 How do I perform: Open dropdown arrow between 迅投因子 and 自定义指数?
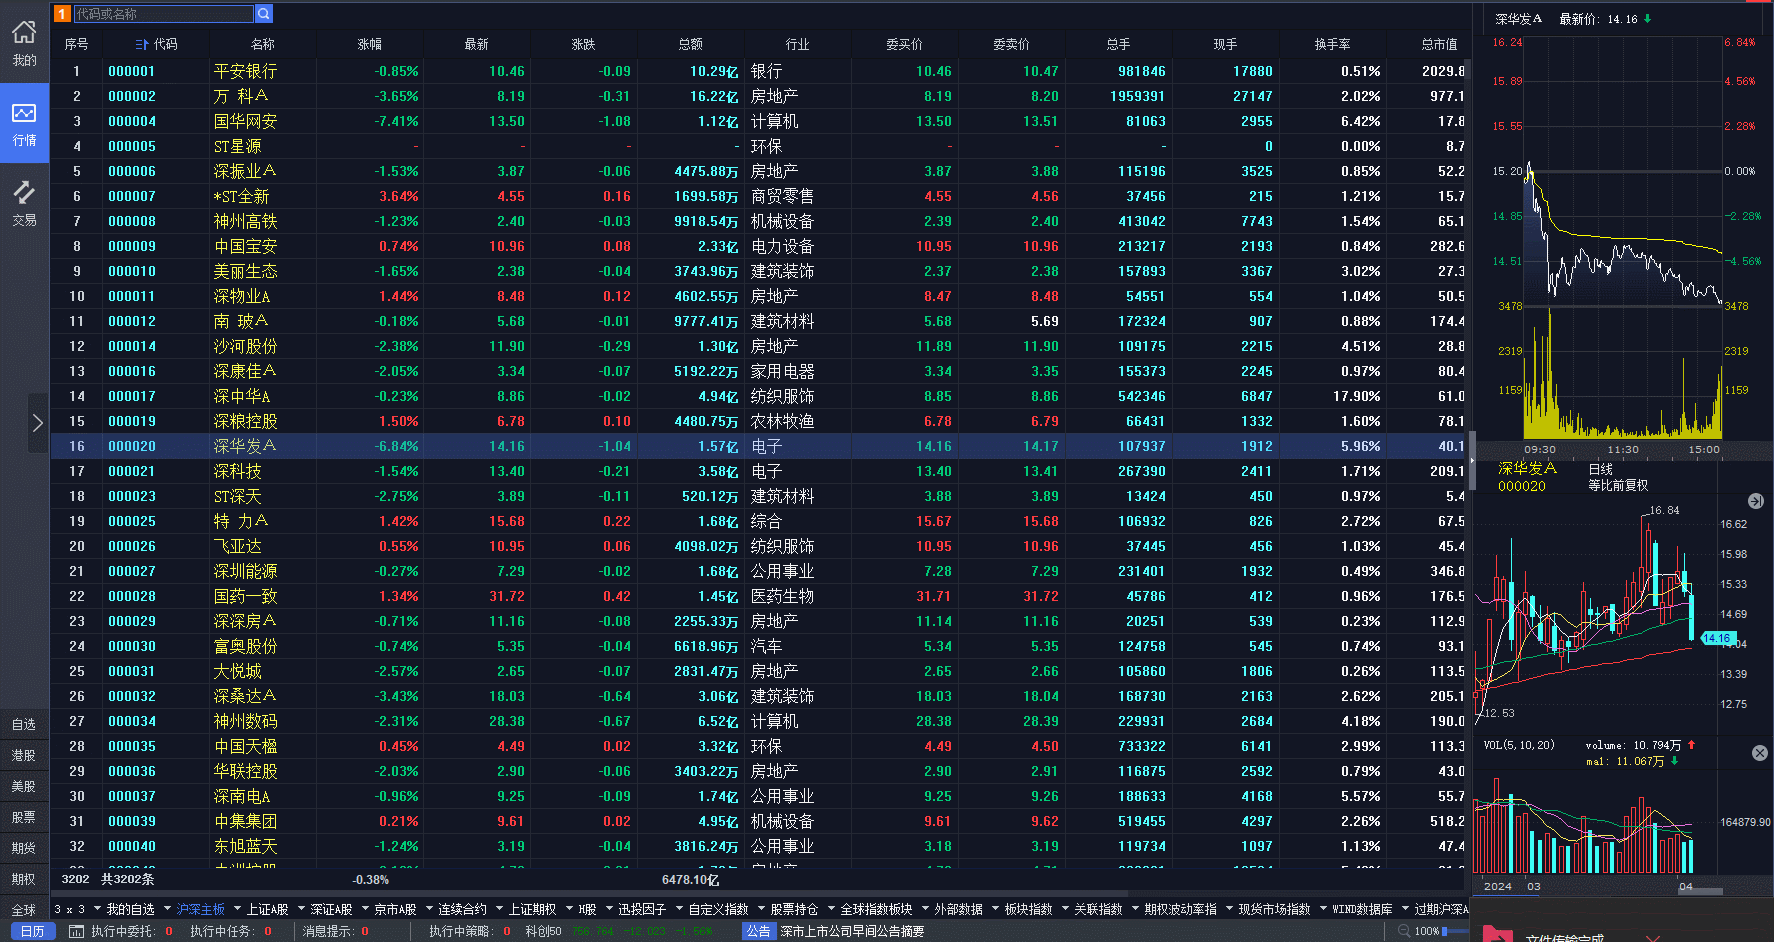click(678, 909)
